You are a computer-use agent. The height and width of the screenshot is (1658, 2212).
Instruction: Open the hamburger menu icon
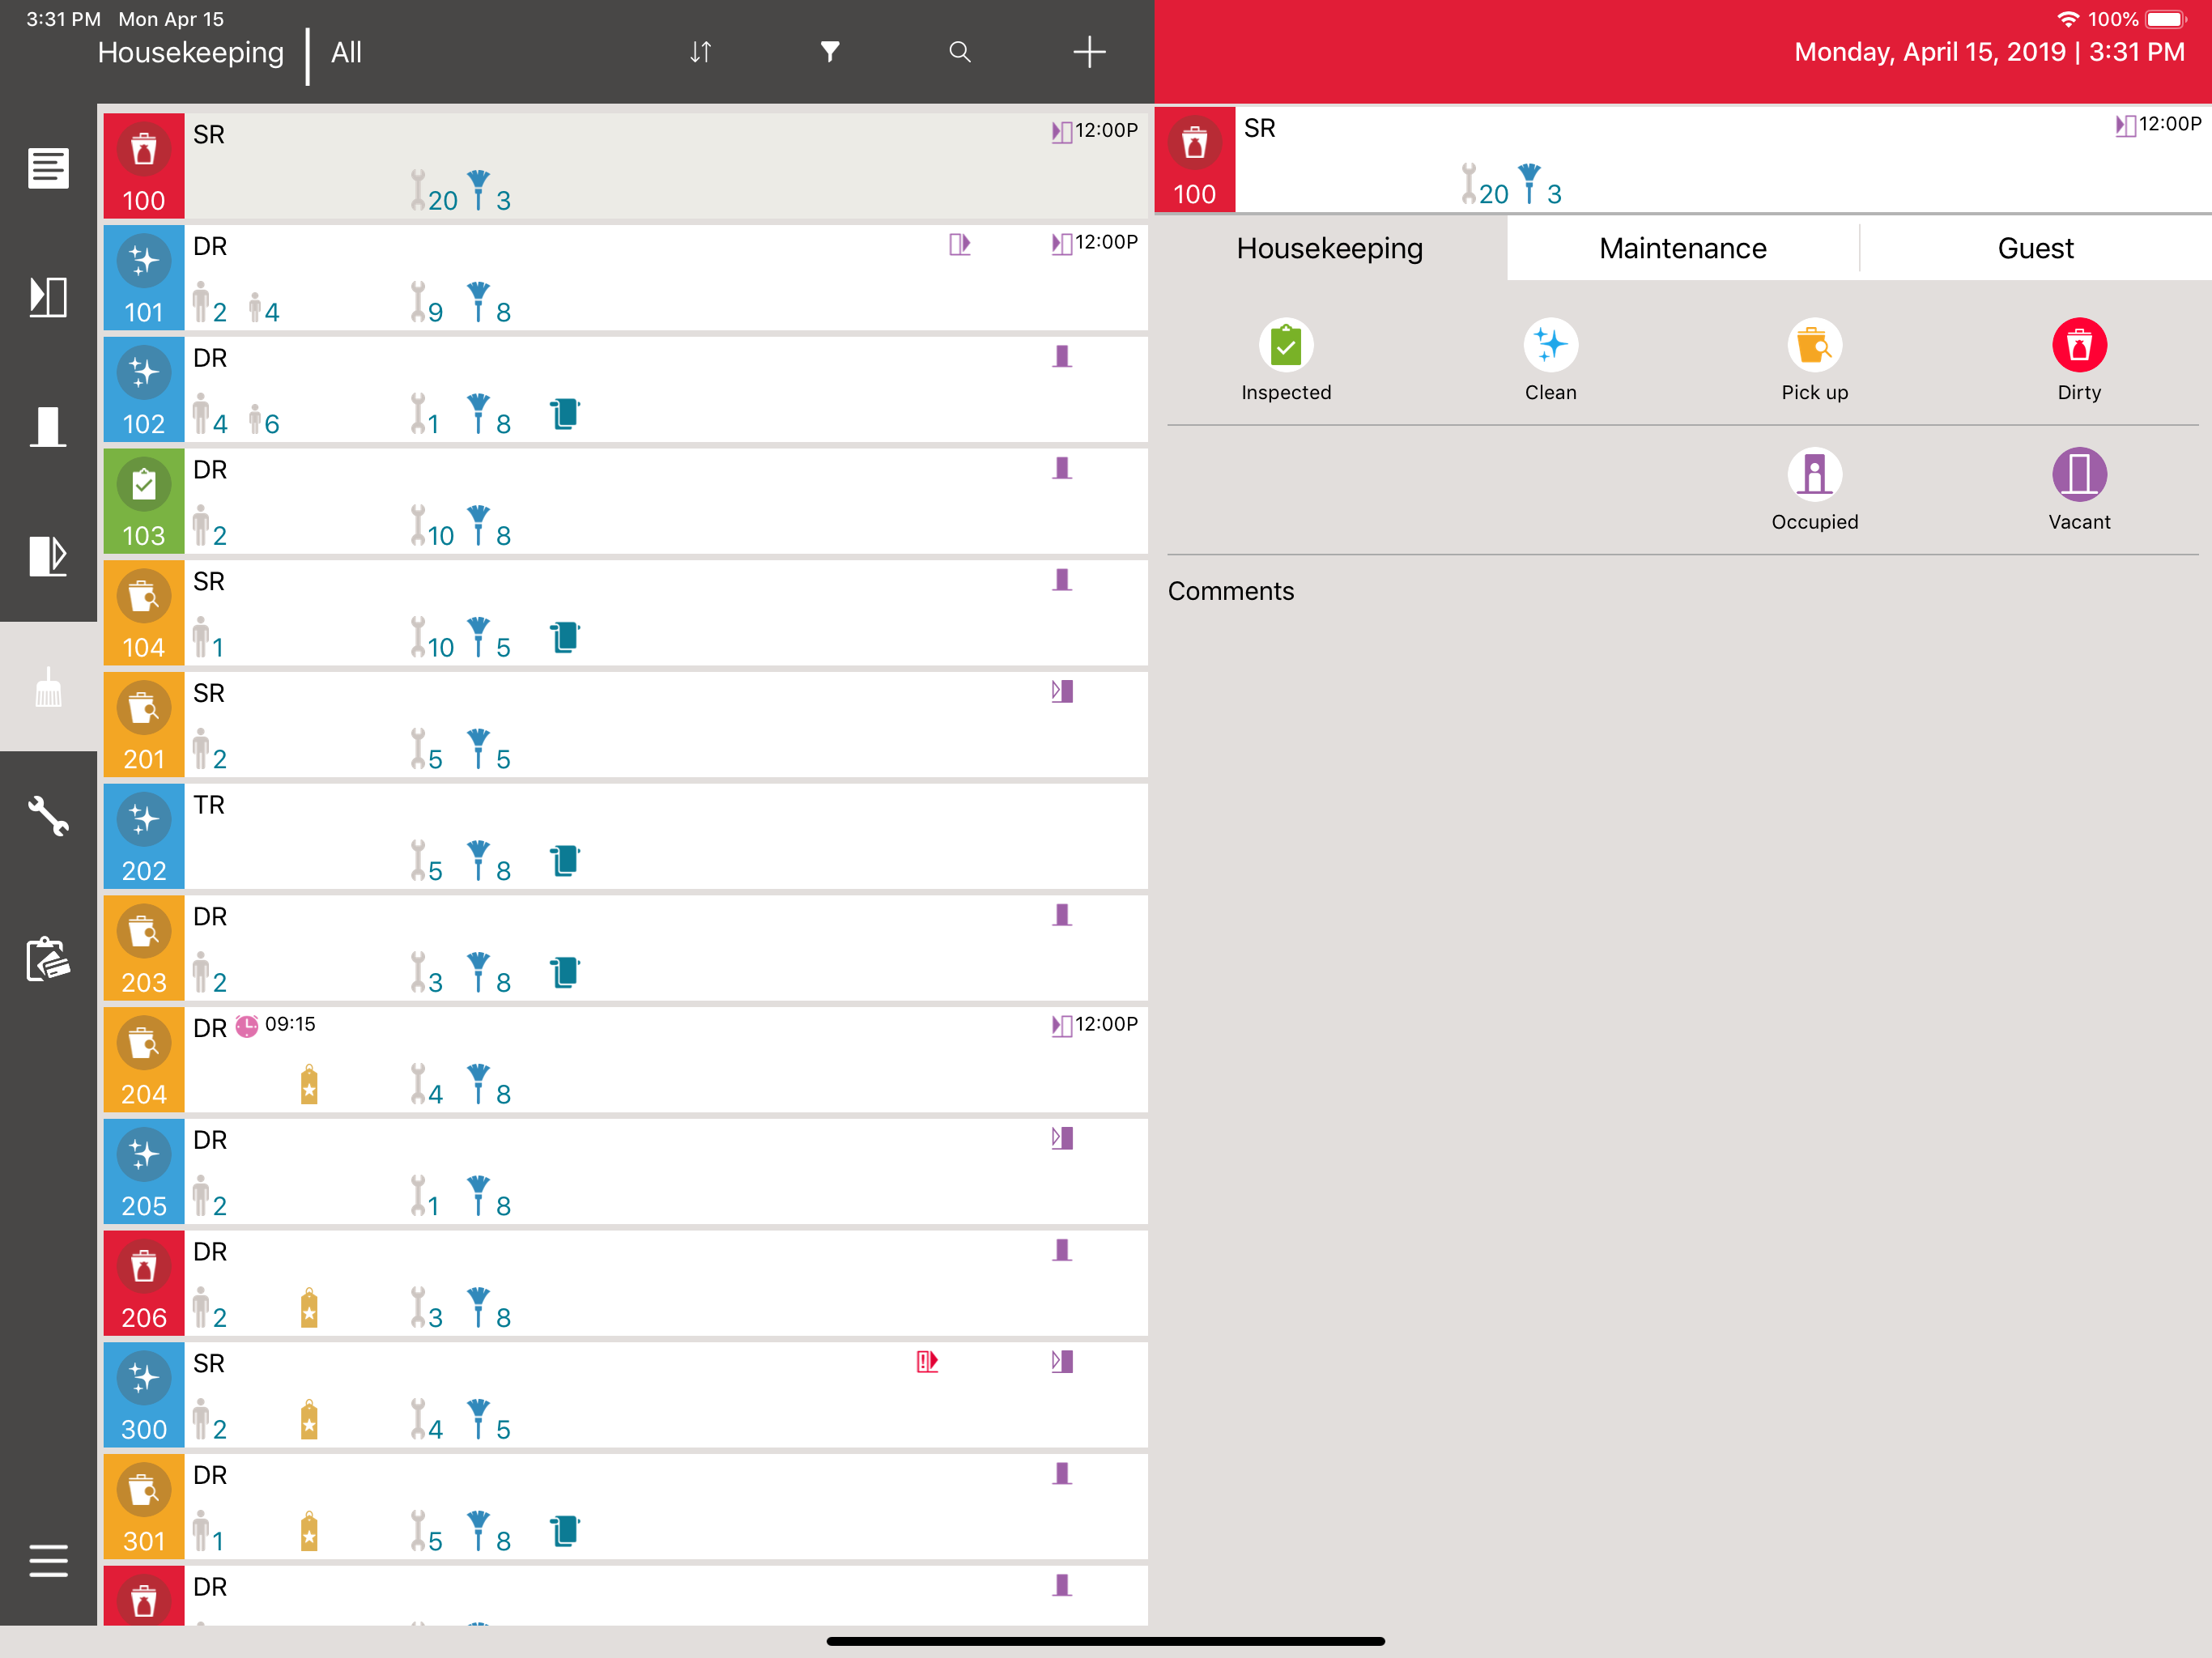point(48,1560)
